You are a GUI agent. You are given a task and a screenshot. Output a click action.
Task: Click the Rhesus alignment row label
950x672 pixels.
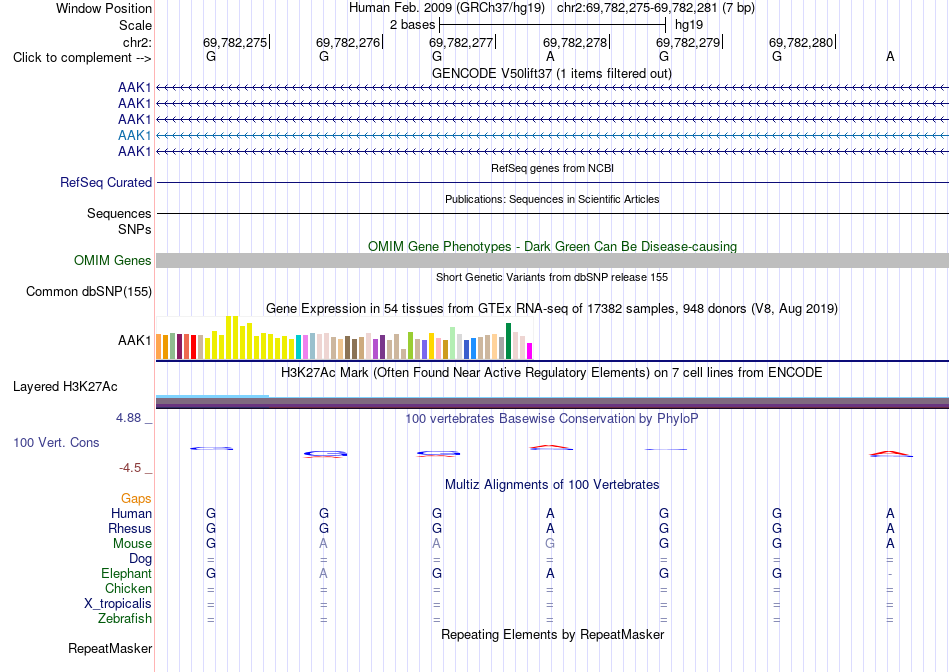click(x=130, y=528)
